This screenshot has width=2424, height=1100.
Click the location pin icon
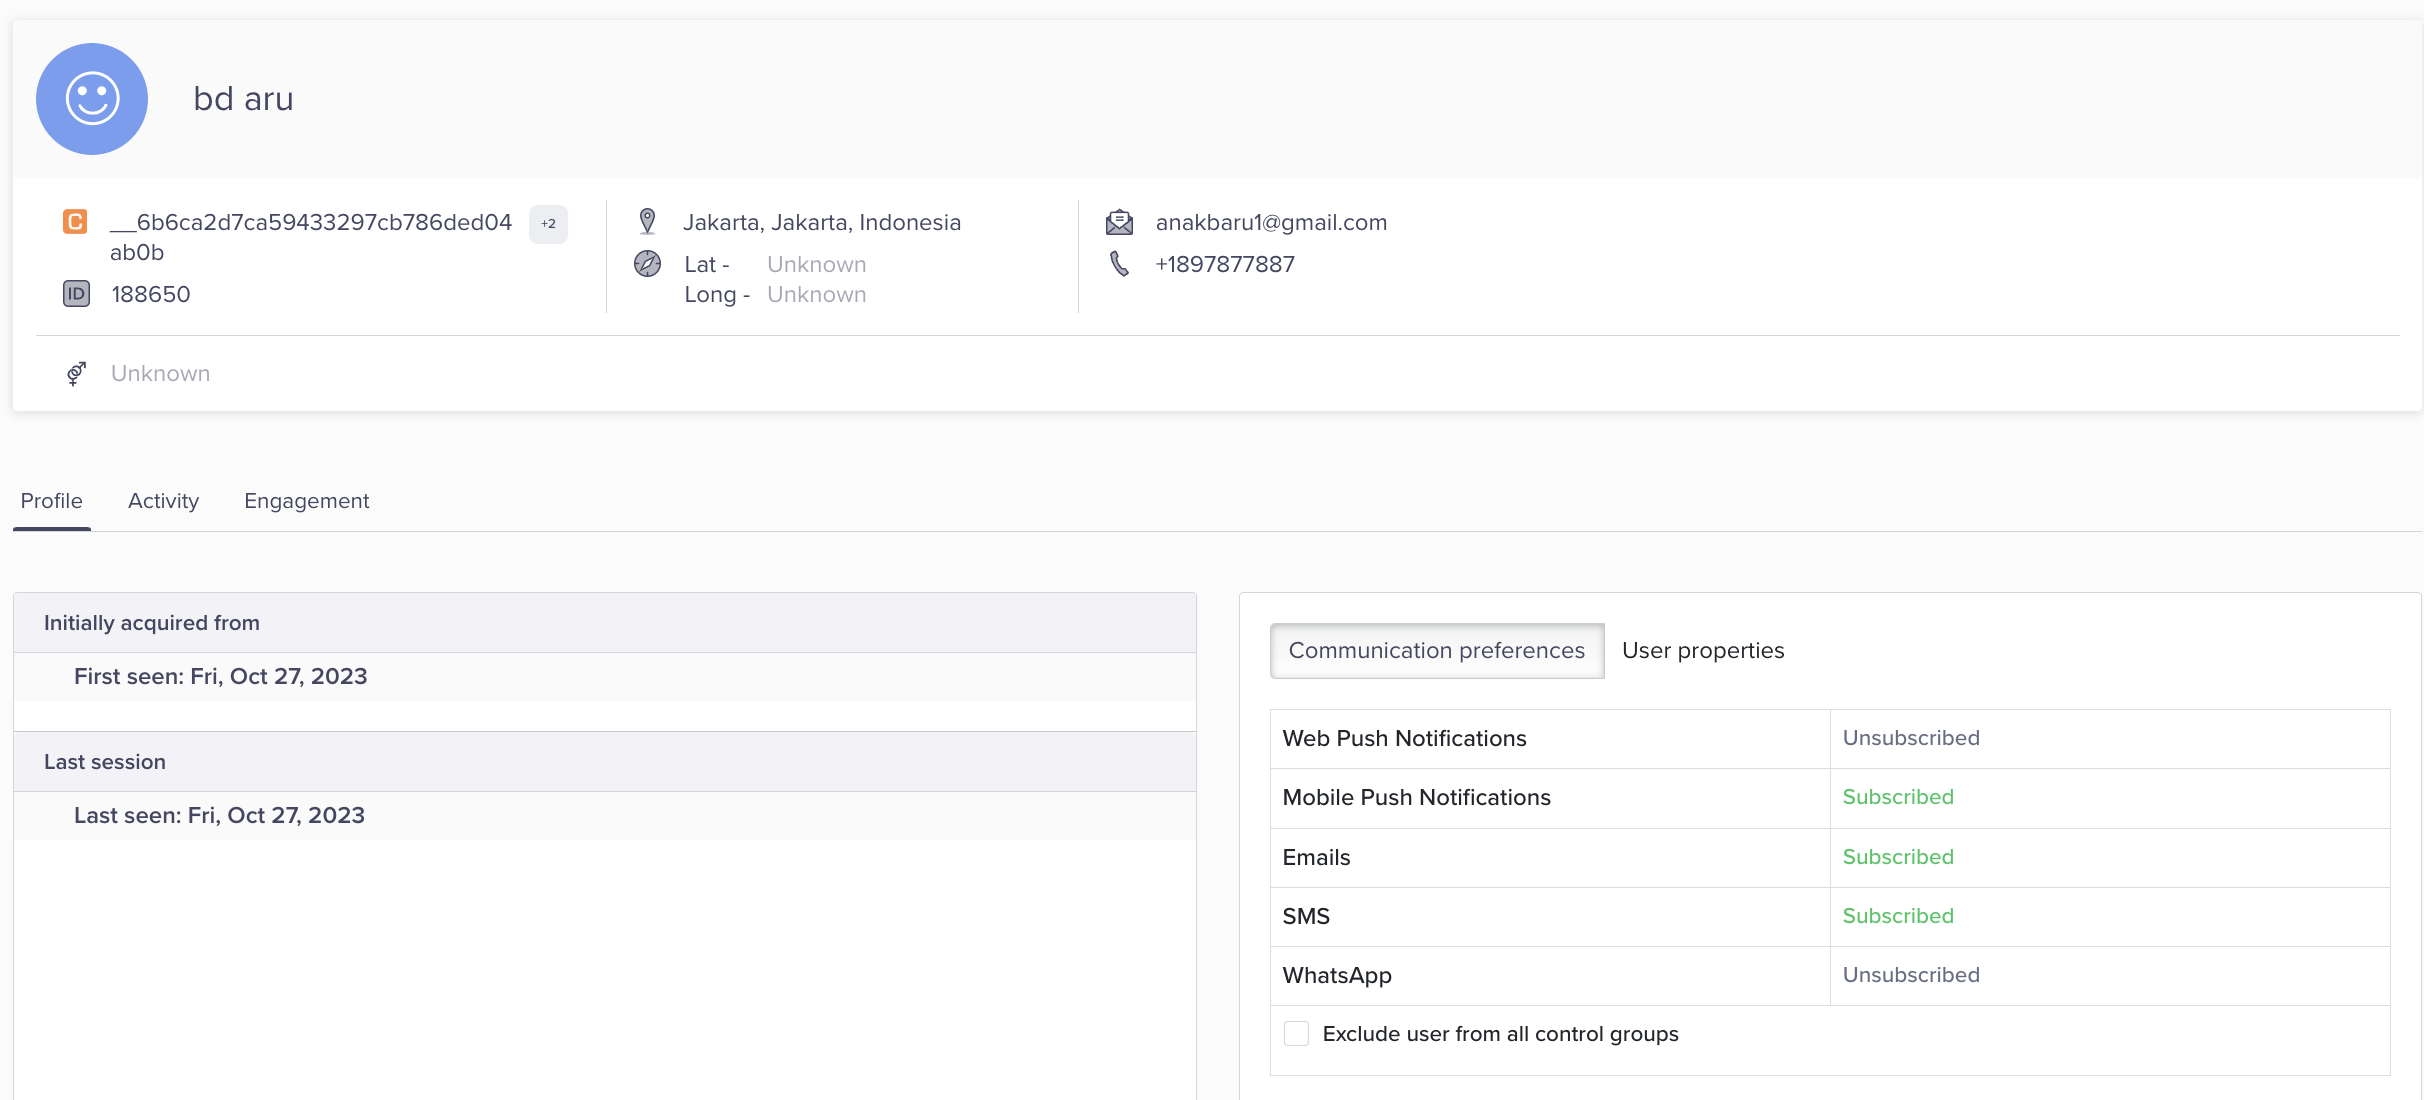pos(647,221)
